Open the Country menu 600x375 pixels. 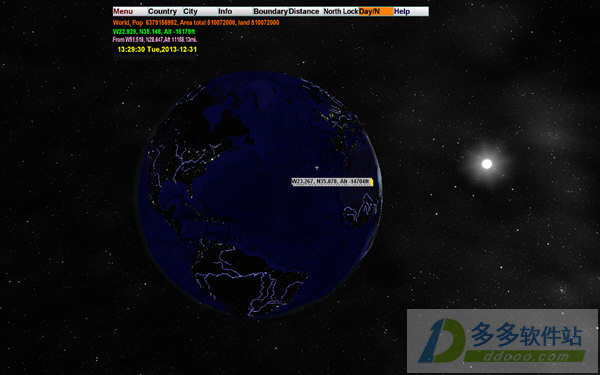tap(165, 11)
